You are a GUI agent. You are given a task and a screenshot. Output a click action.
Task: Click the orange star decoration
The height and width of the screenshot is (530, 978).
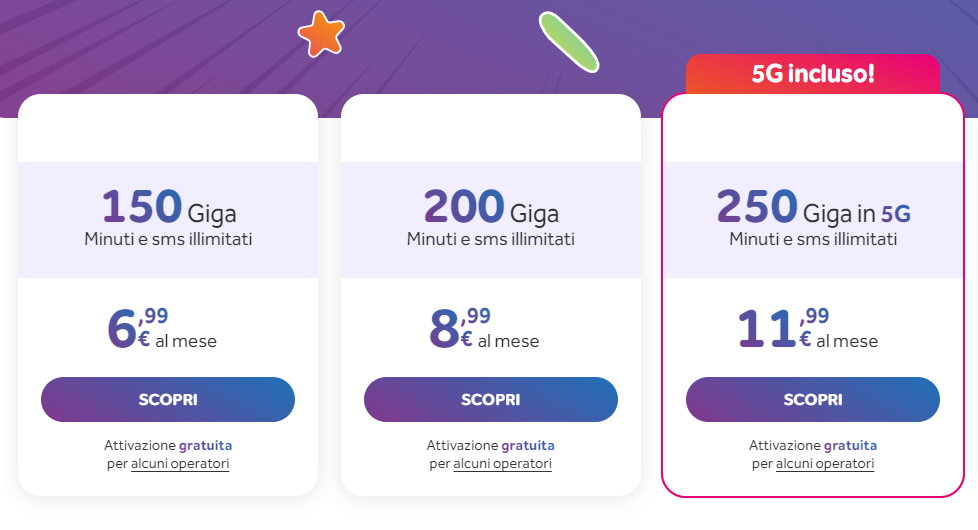[321, 34]
